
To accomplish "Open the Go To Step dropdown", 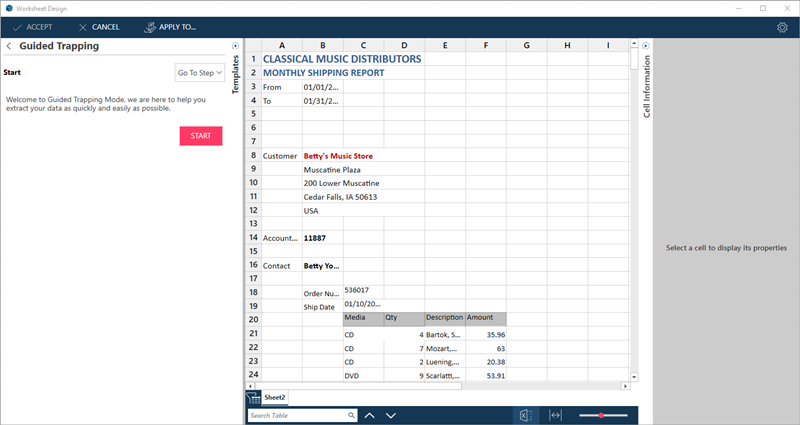I will pos(199,72).
